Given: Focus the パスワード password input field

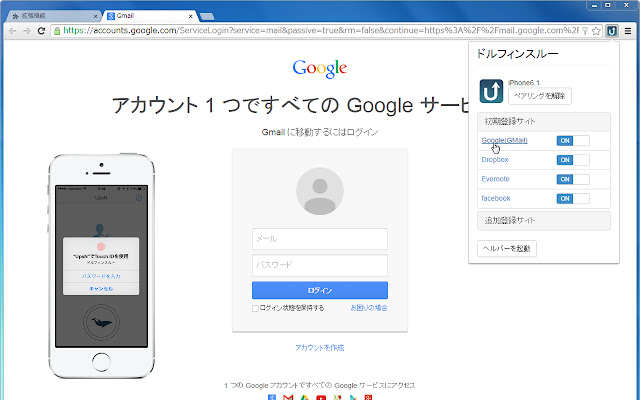Looking at the screenshot, I should tap(320, 265).
